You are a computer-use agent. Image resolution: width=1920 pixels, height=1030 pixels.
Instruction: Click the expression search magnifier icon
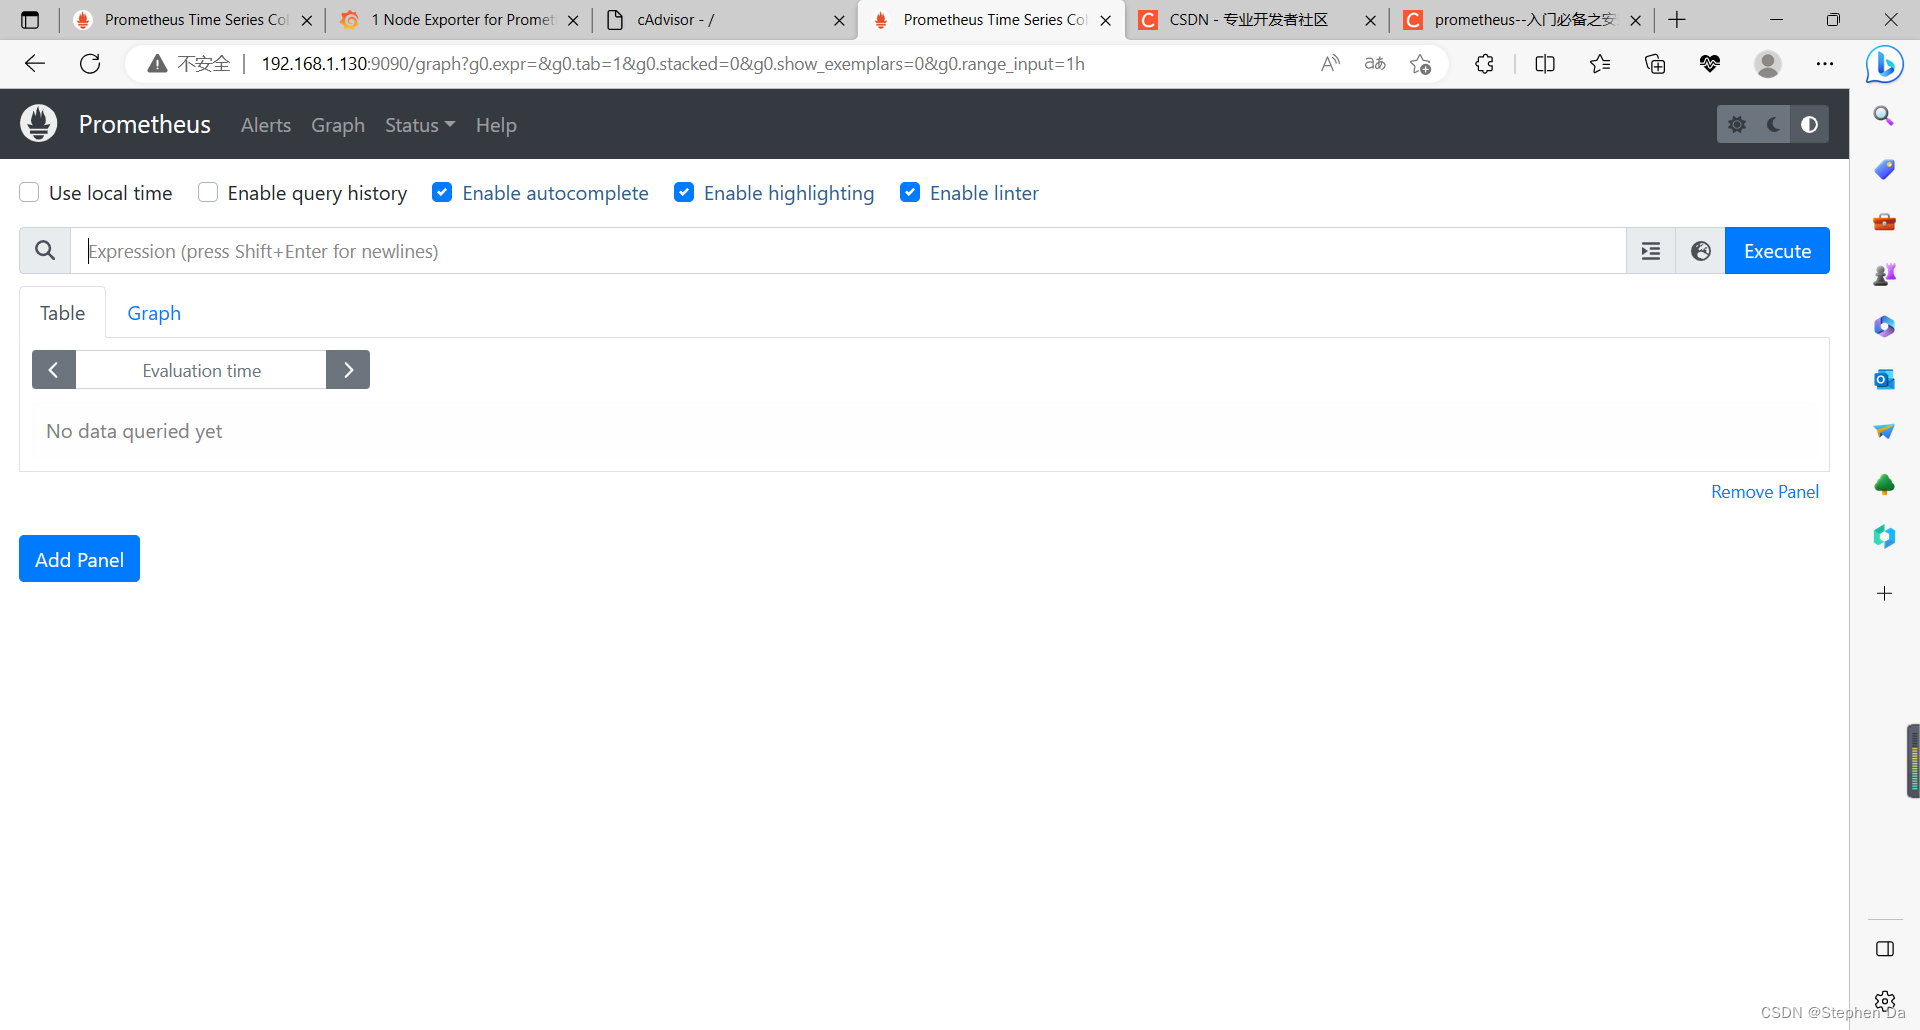point(45,250)
